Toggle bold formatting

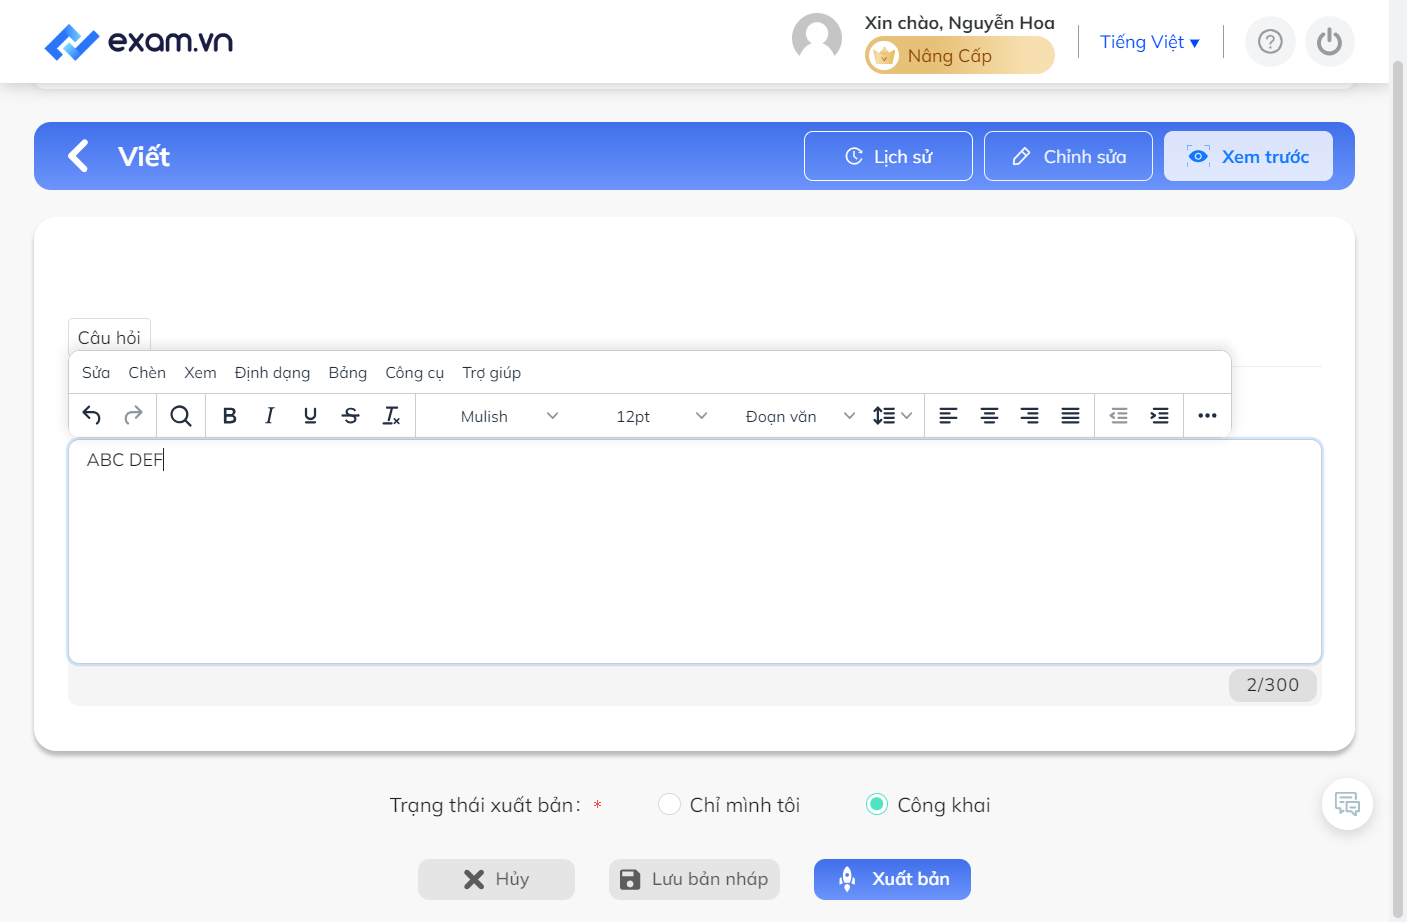click(x=230, y=416)
